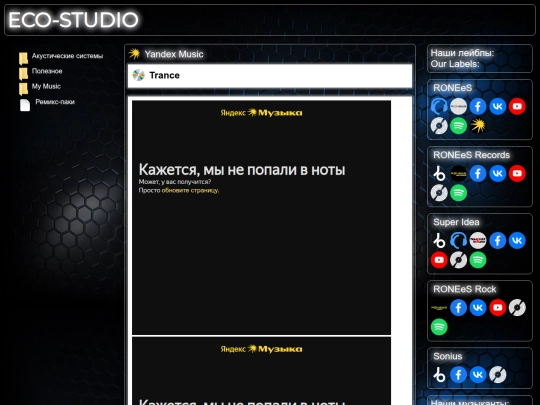Open RONEeS Records black logo icon
540x405 pixels.
[458, 173]
